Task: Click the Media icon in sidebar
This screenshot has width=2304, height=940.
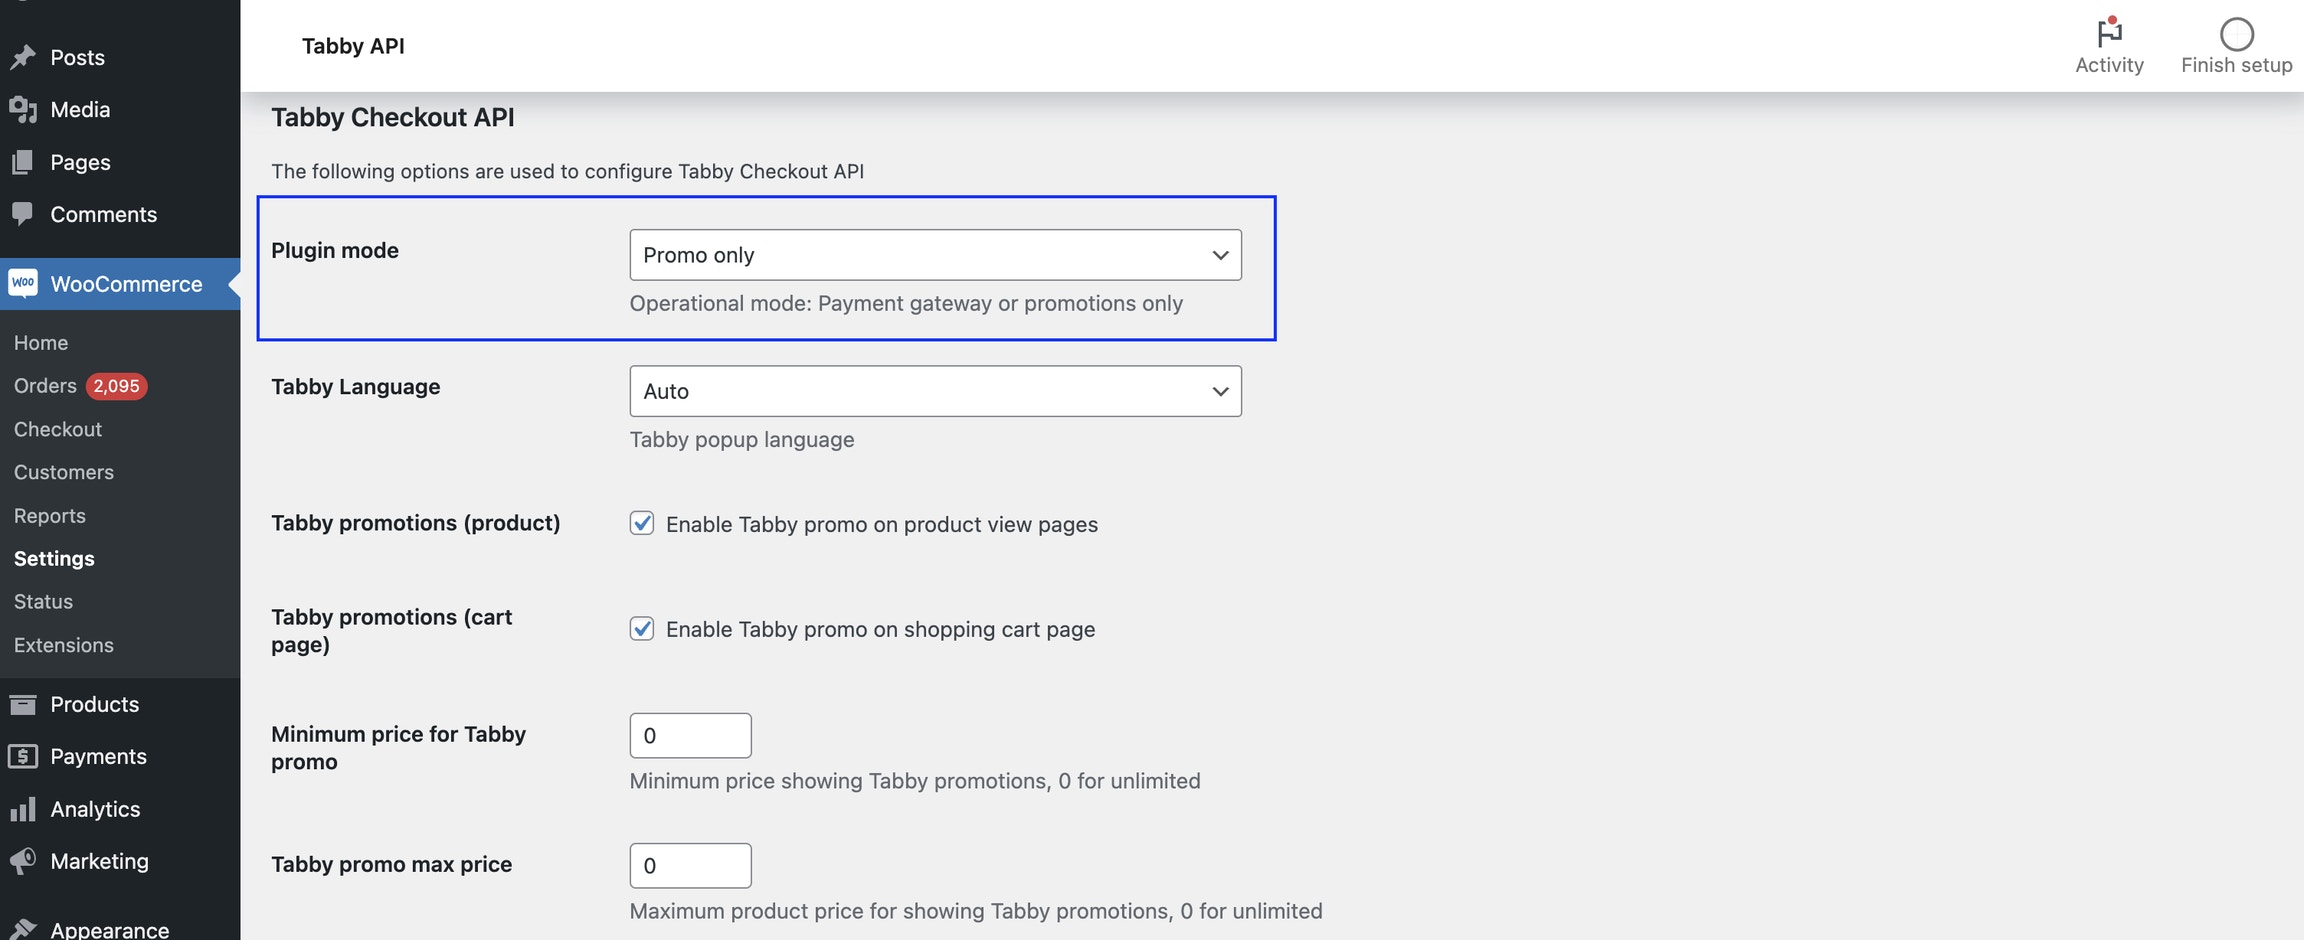Action: [x=22, y=110]
